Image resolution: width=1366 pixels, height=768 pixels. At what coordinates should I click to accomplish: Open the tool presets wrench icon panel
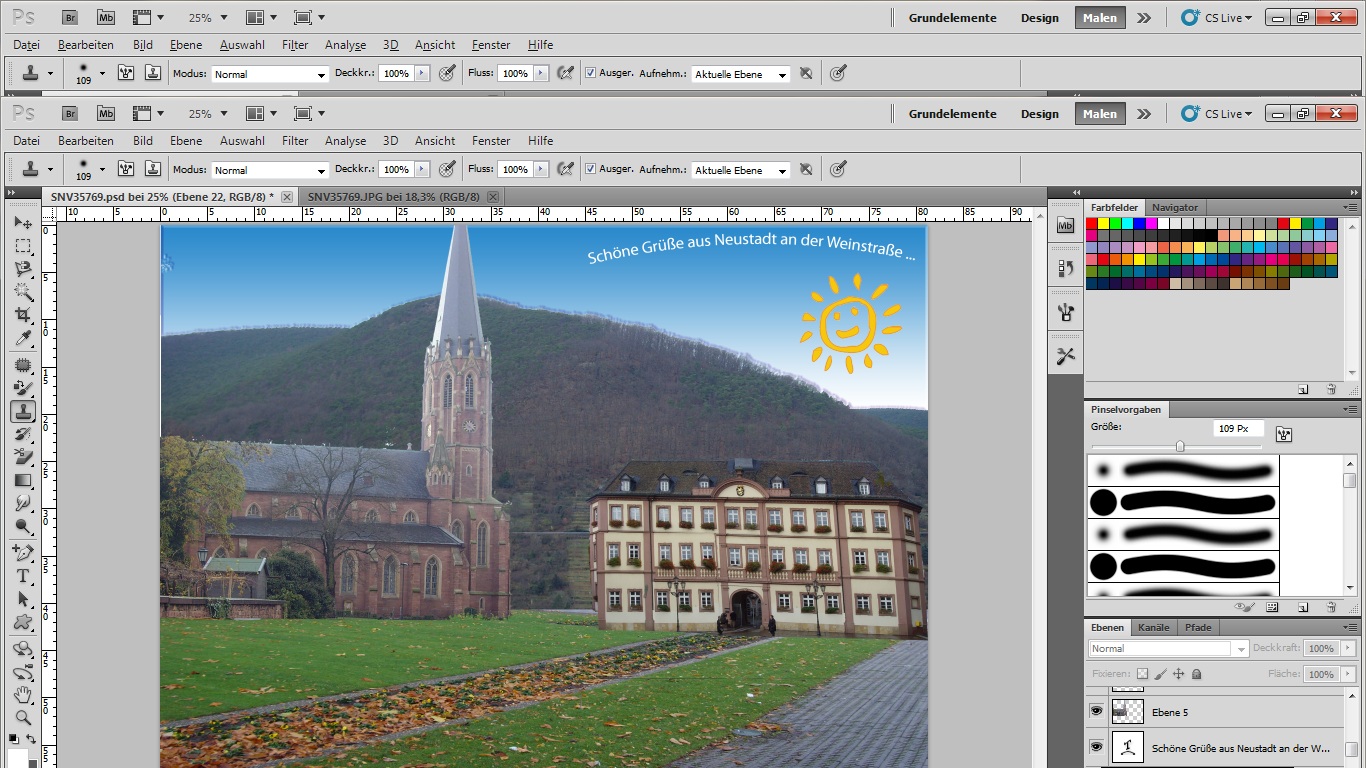pyautogui.click(x=1065, y=356)
